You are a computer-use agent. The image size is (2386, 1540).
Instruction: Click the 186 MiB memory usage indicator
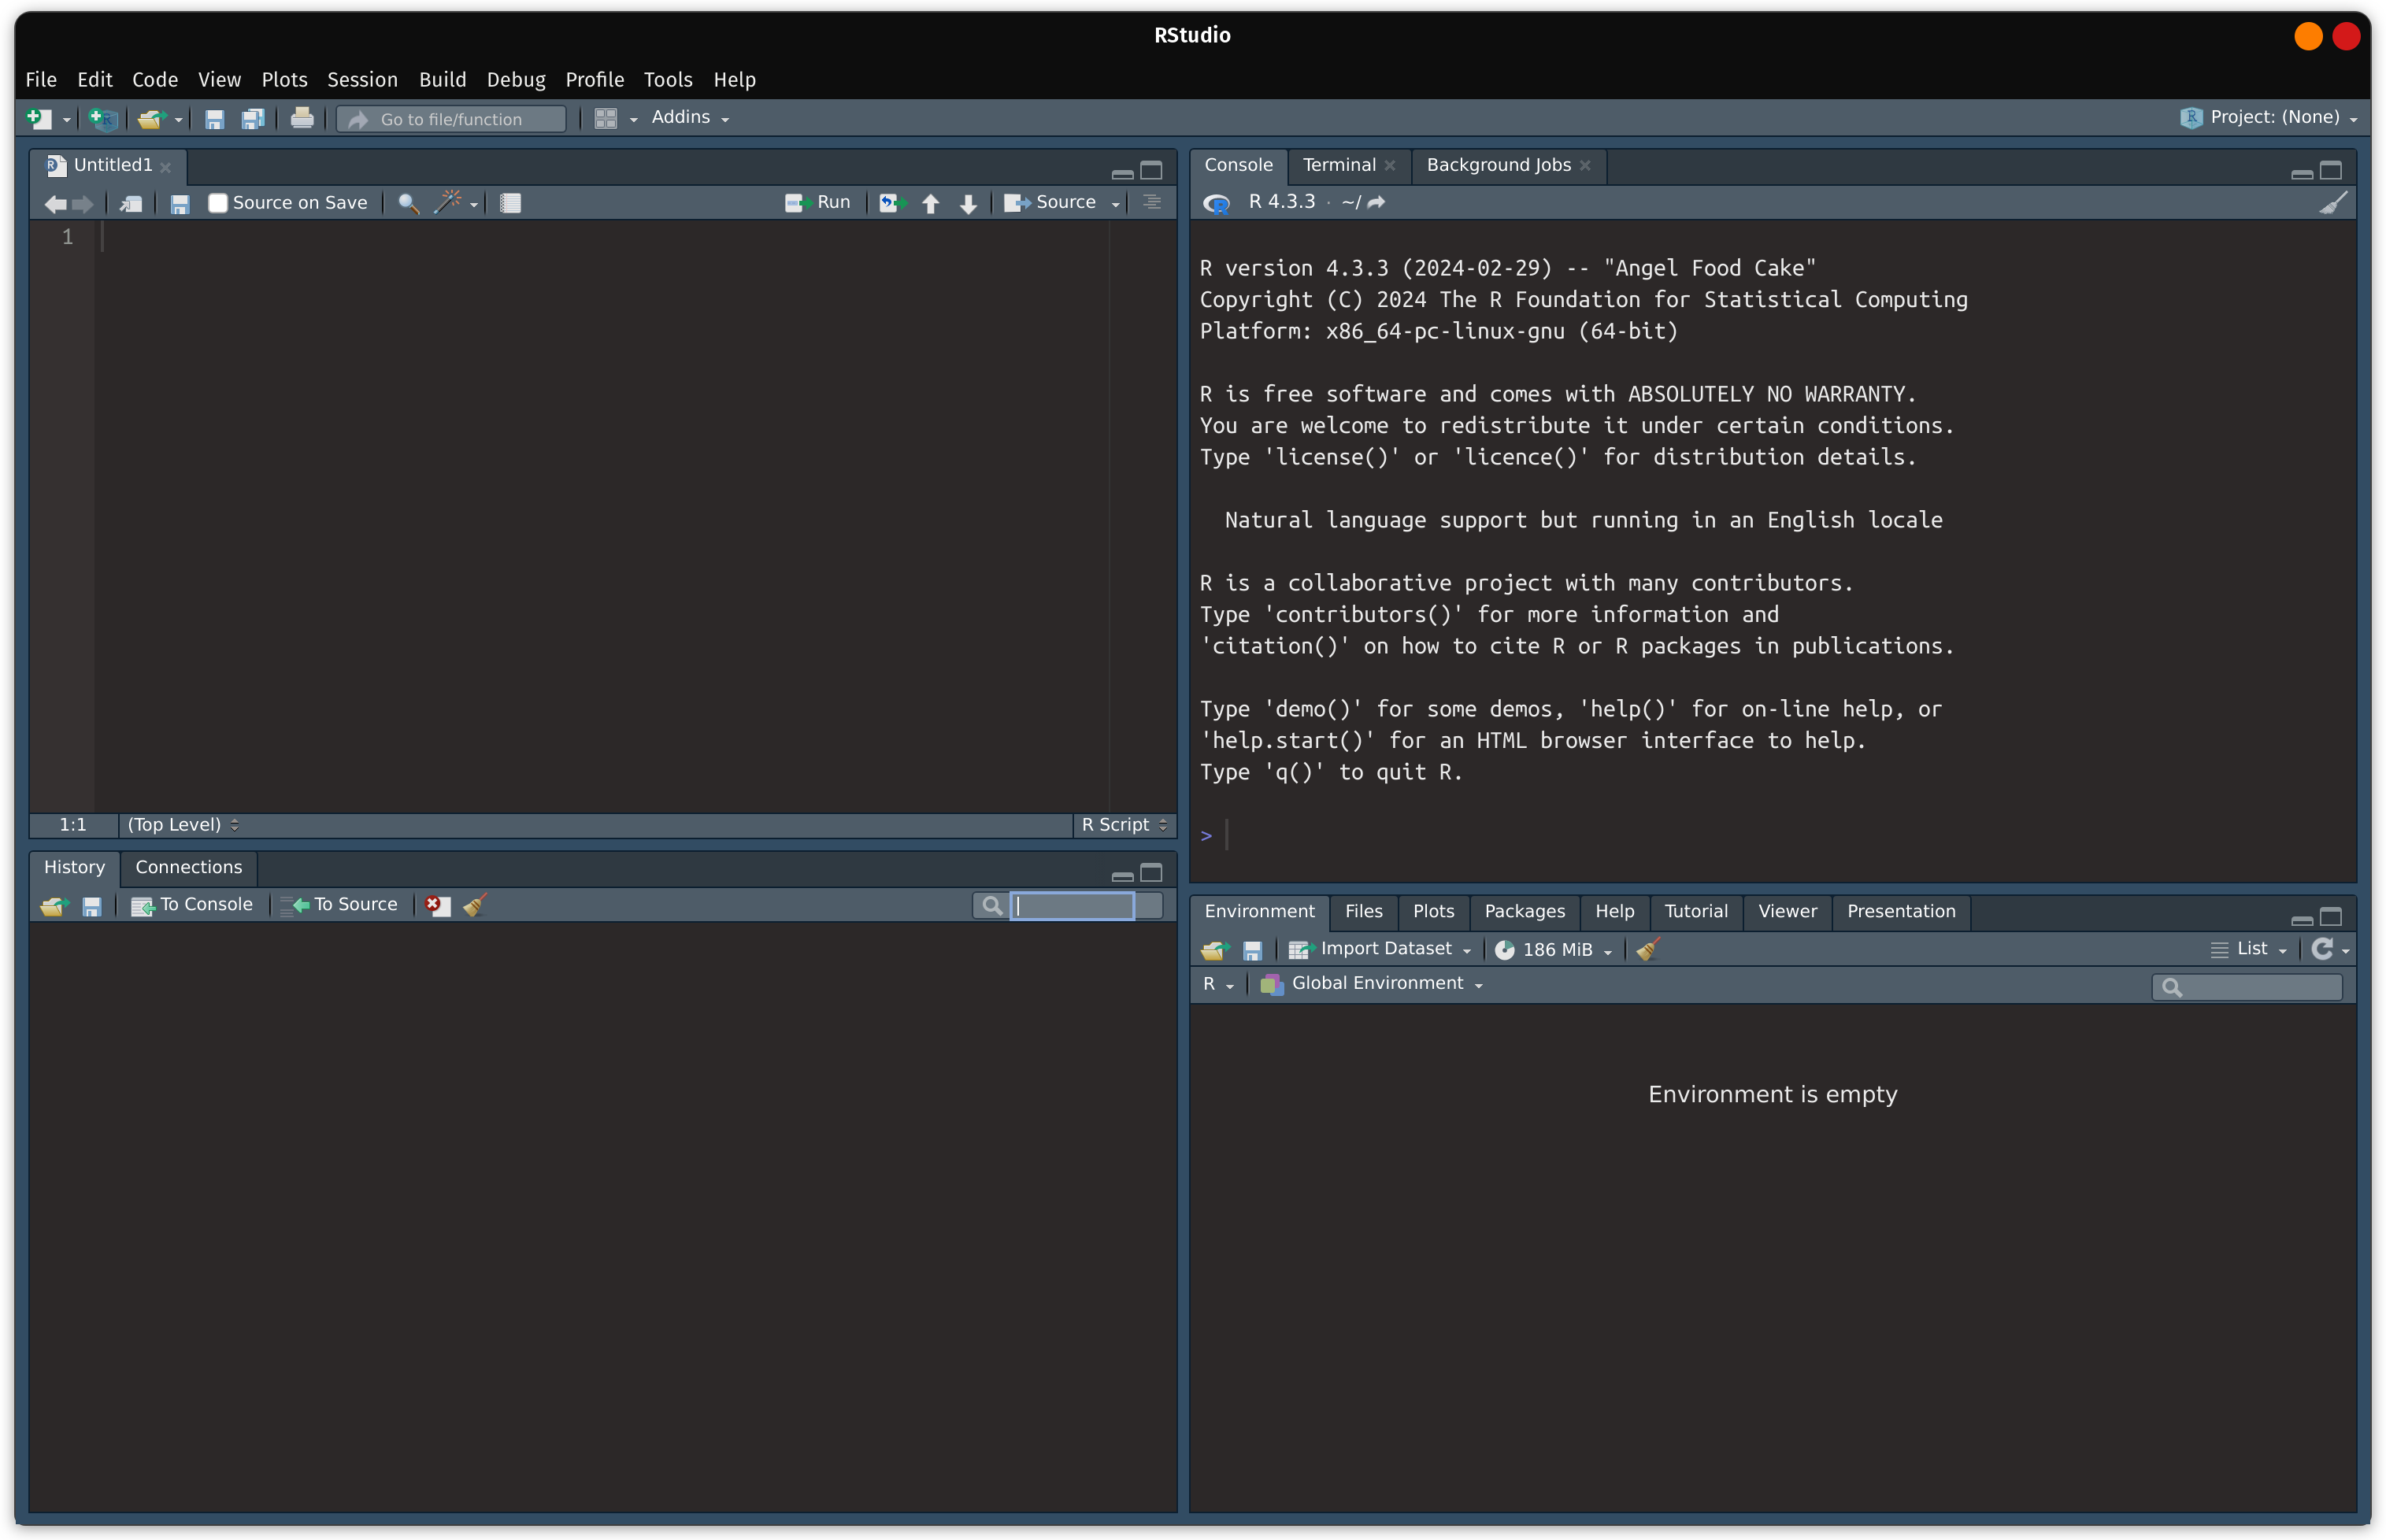(1550, 949)
